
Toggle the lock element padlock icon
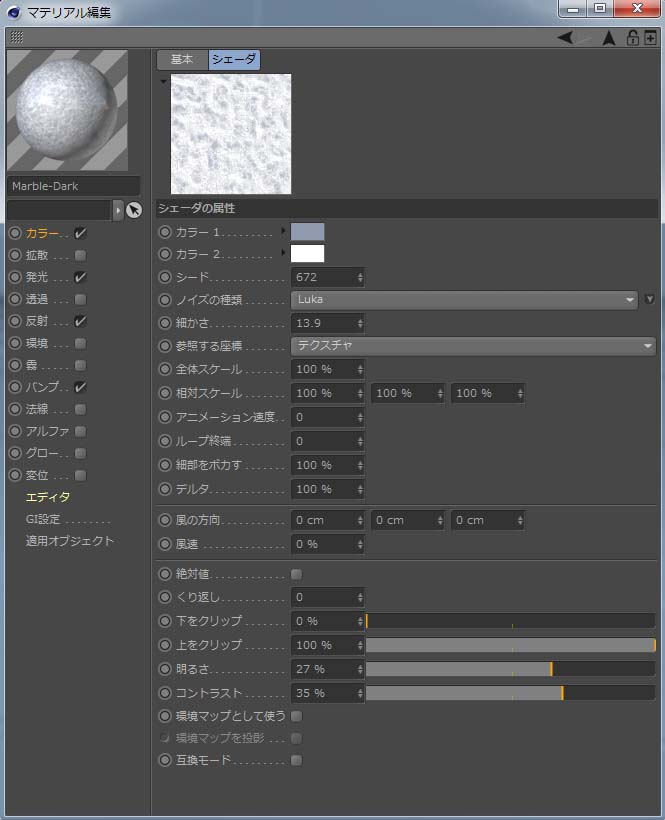[632, 38]
